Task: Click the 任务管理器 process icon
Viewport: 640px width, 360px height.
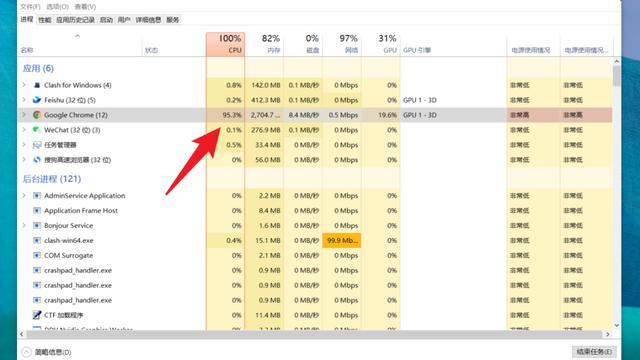Action: click(37, 145)
